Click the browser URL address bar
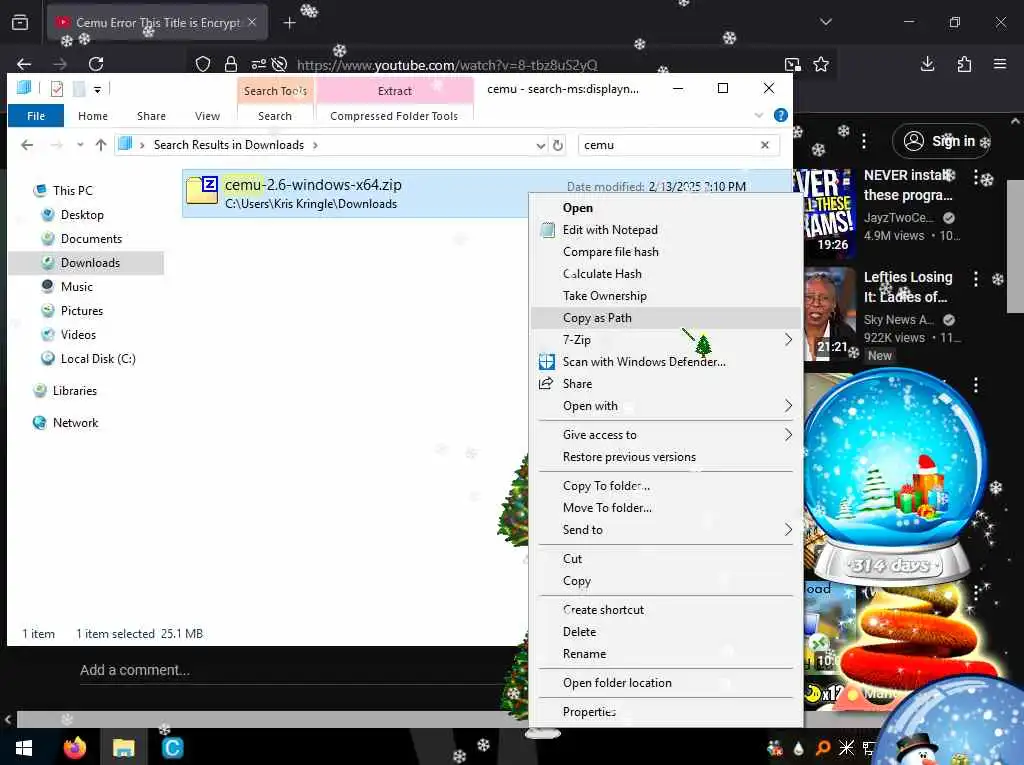 click(447, 65)
